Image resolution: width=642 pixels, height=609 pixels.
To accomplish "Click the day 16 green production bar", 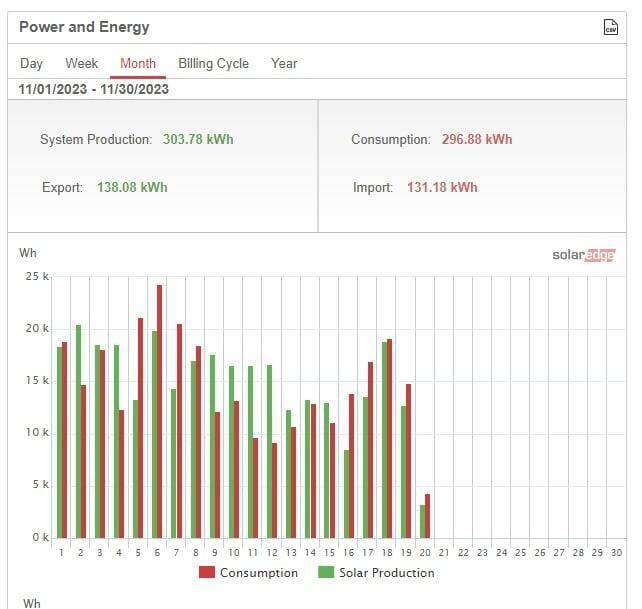I will point(346,494).
